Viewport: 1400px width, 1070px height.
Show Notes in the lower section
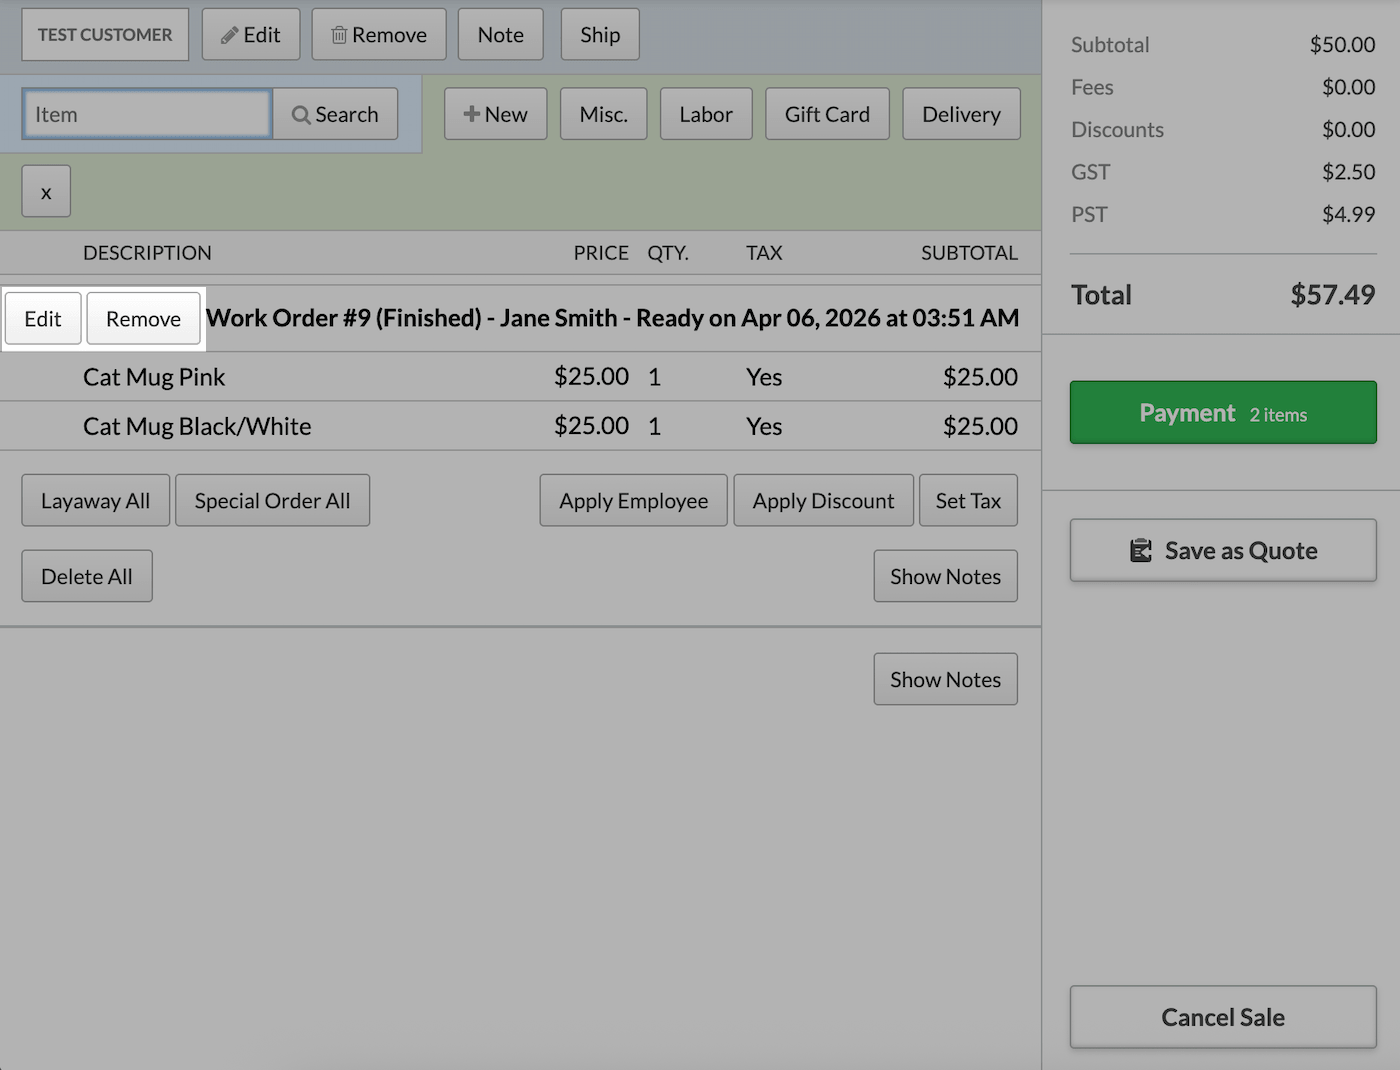[946, 679]
